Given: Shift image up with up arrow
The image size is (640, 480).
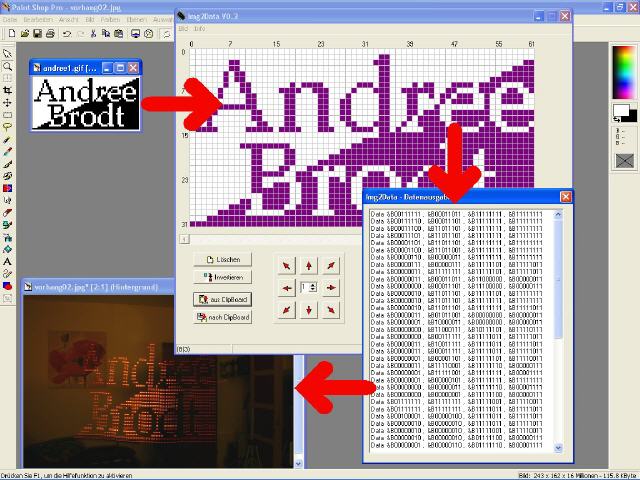Looking at the screenshot, I should 309,265.
